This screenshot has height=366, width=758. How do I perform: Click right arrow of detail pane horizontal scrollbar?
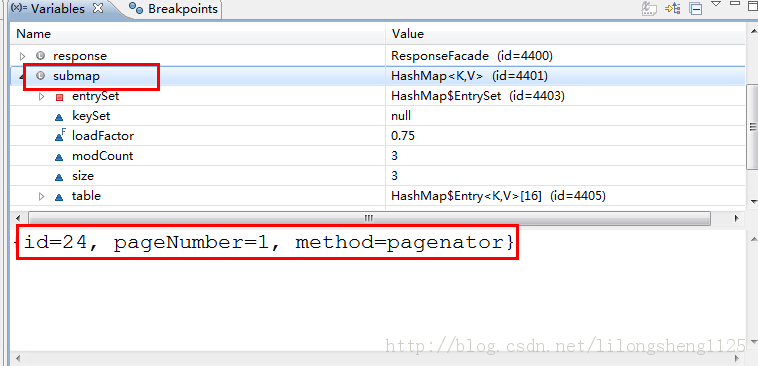(x=737, y=358)
